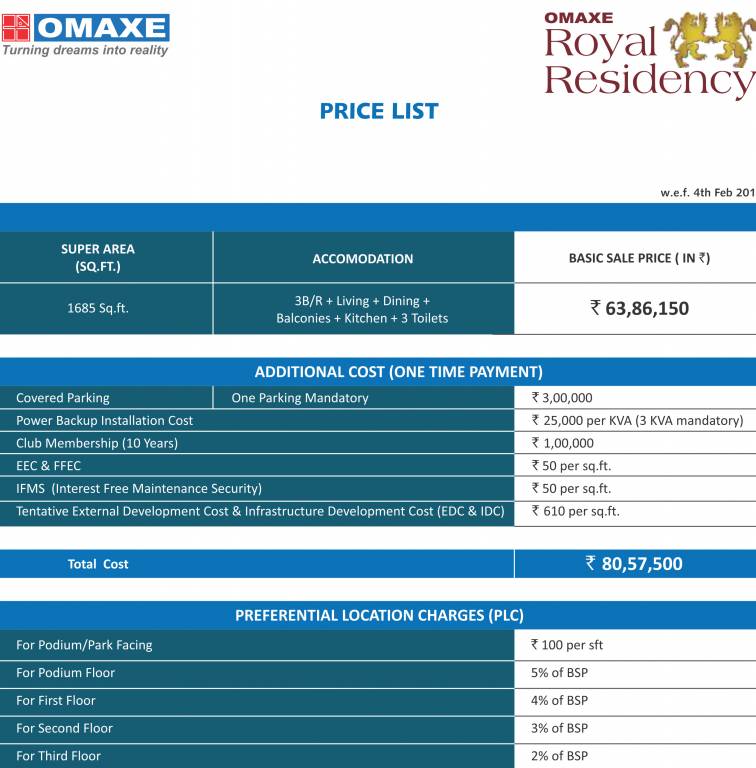The height and width of the screenshot is (768, 756).
Task: Select the '3B/R + Living + Dining' accommodation cell
Action: (x=362, y=310)
